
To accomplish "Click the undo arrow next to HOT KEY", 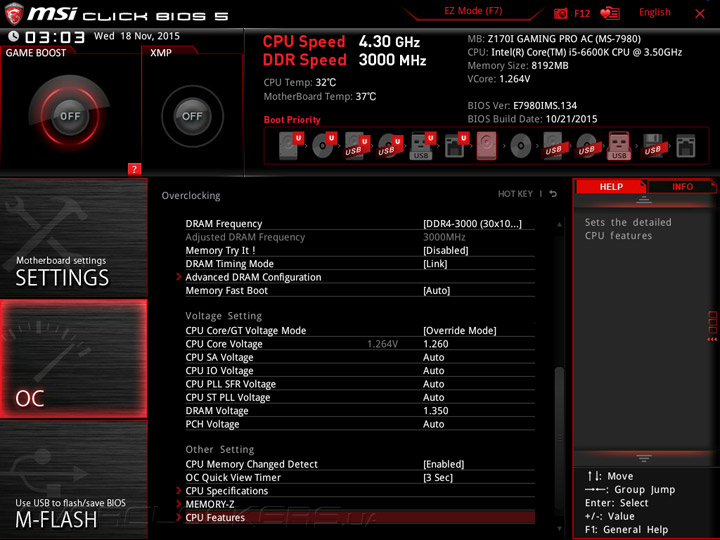I will point(553,194).
